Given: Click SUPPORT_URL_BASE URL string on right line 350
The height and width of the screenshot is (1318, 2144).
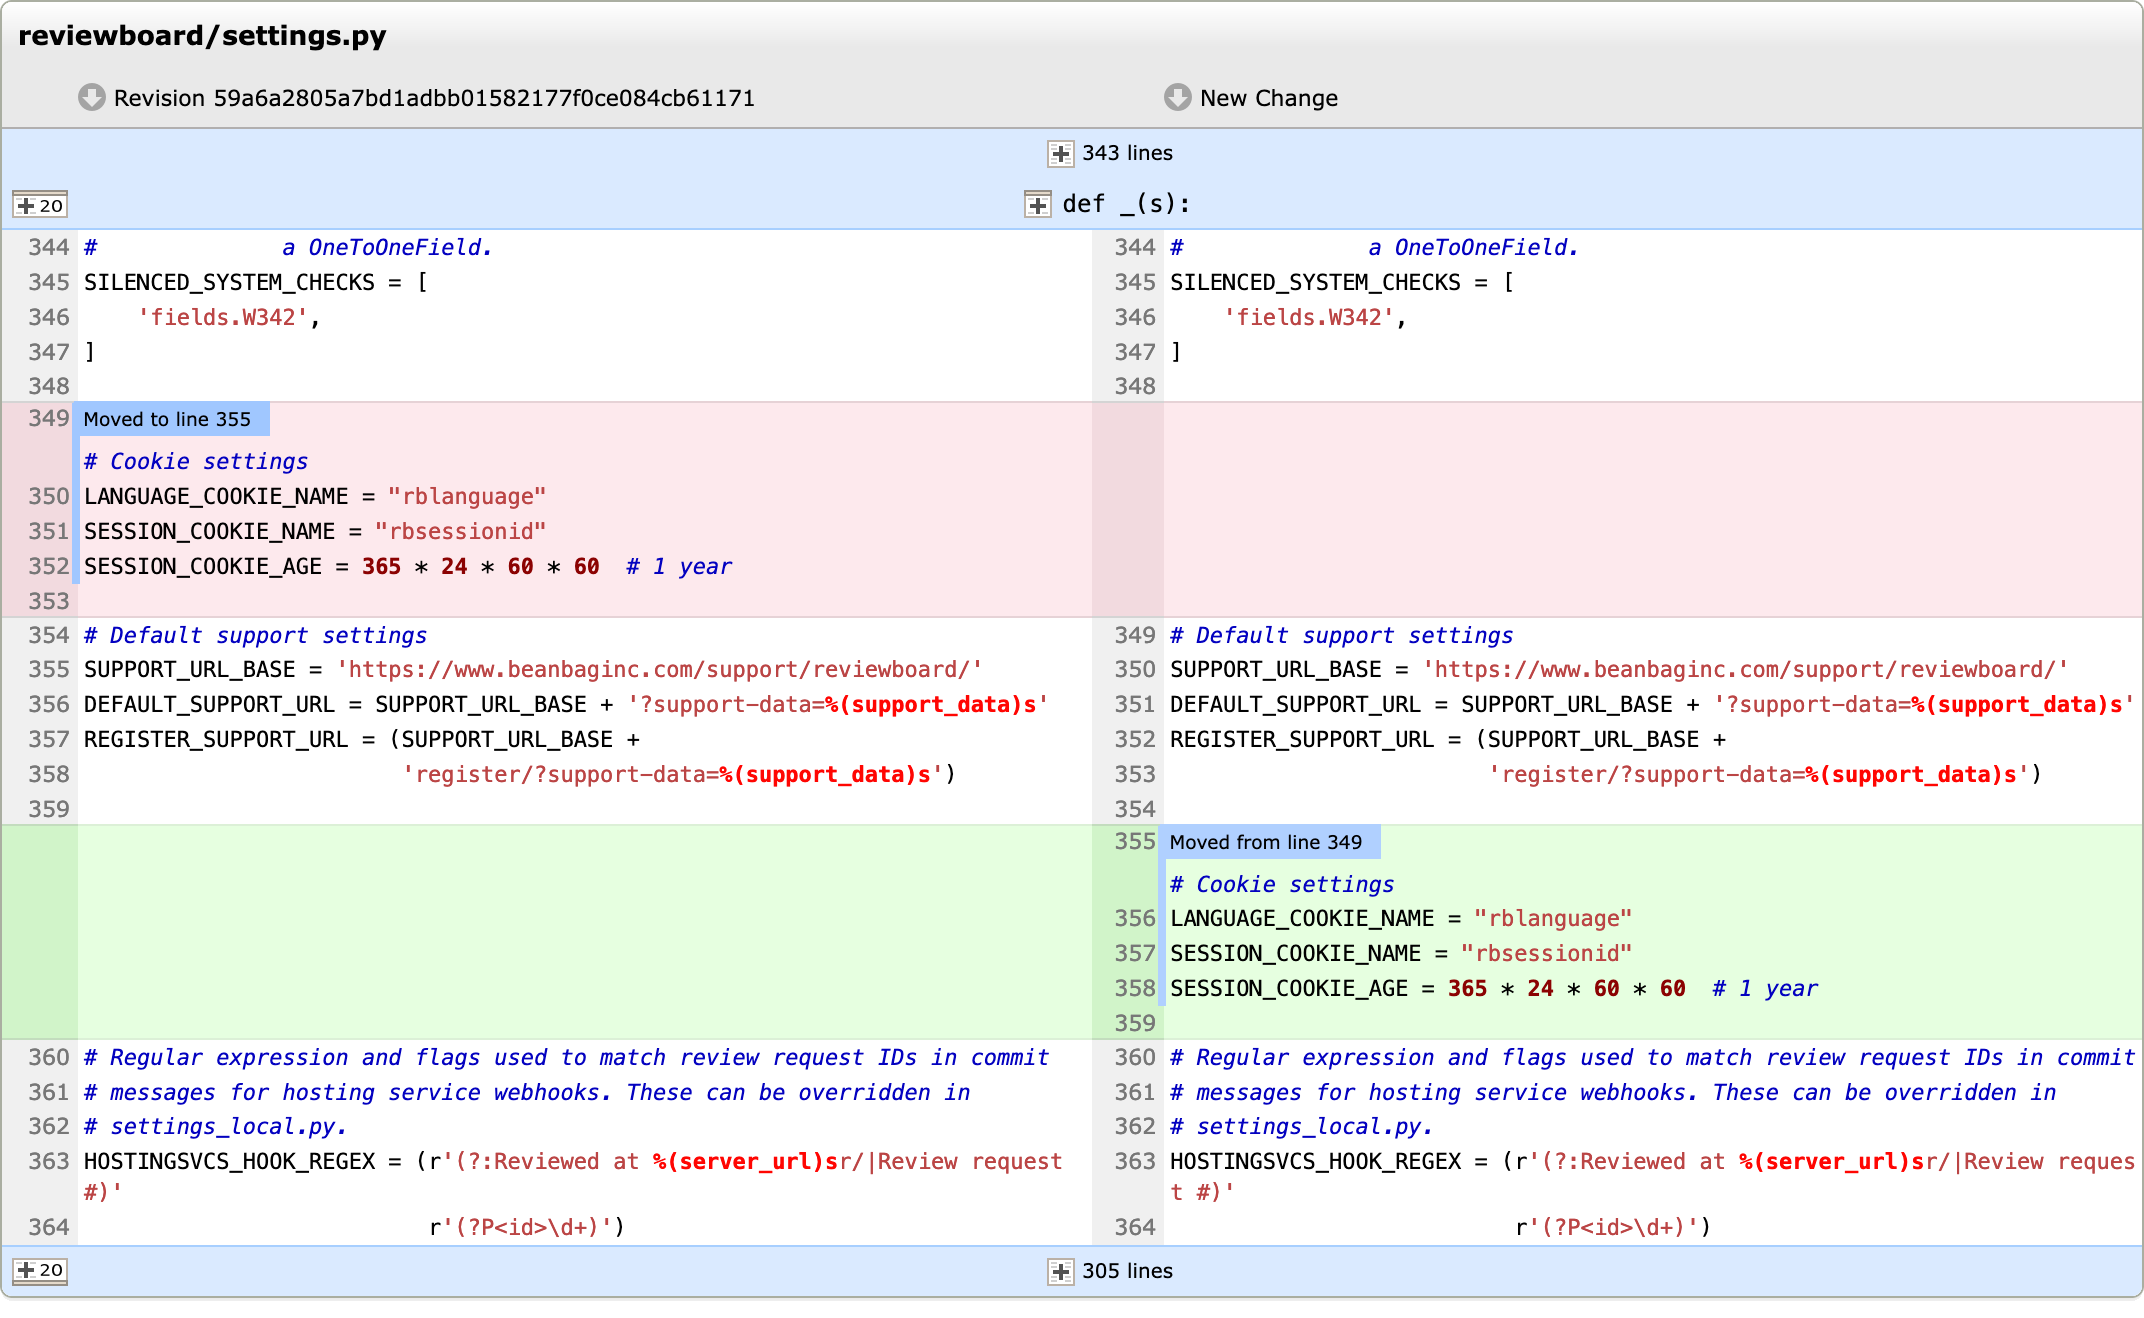Looking at the screenshot, I should (x=1745, y=669).
